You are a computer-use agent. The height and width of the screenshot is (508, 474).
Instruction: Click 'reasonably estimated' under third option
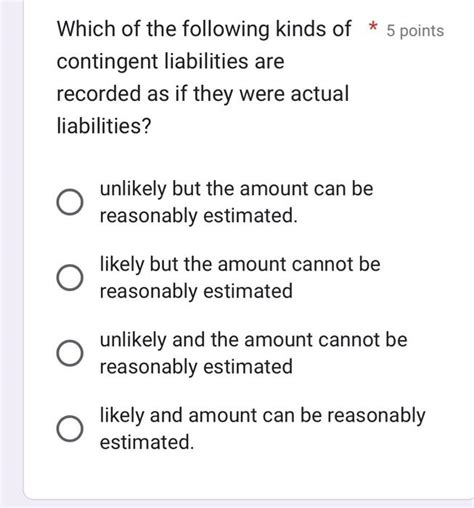click(x=196, y=367)
